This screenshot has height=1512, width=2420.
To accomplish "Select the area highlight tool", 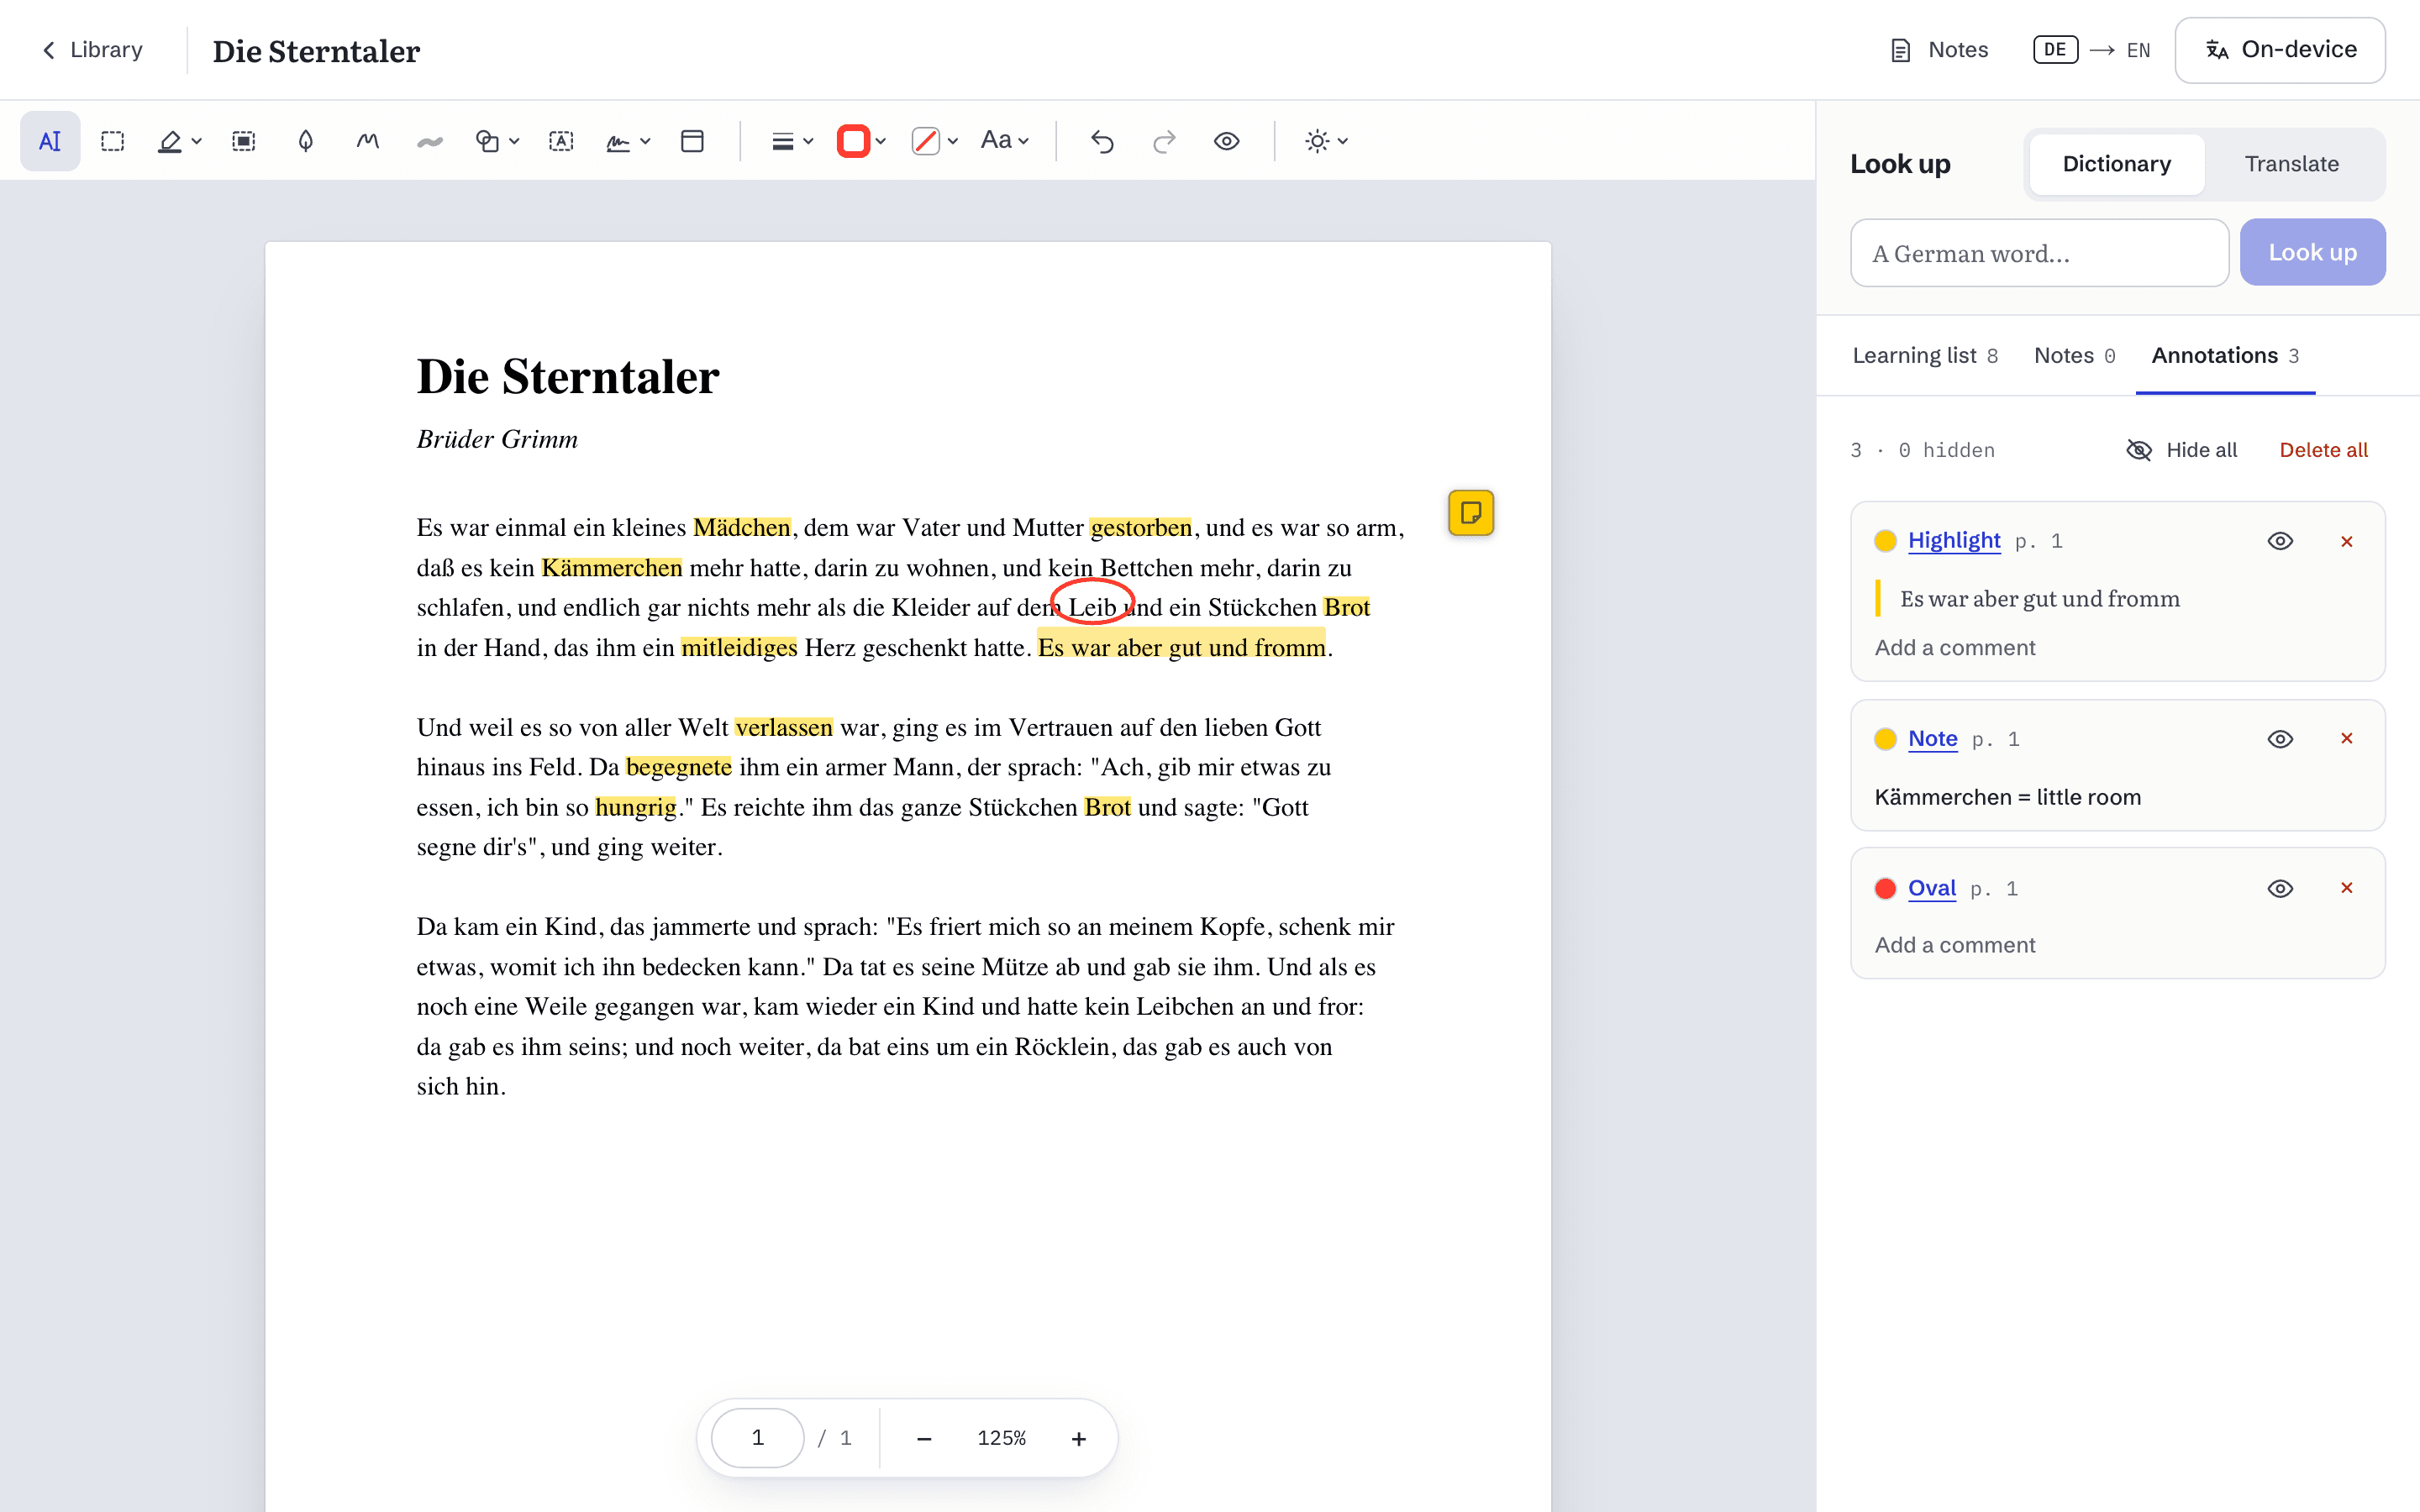I will [243, 141].
